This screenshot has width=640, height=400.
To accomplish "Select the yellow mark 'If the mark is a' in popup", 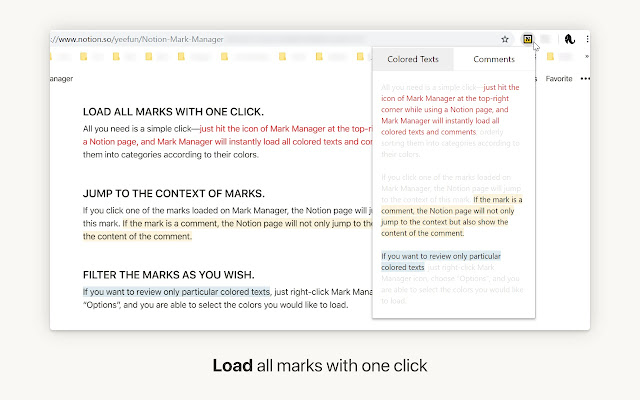I will point(451,216).
